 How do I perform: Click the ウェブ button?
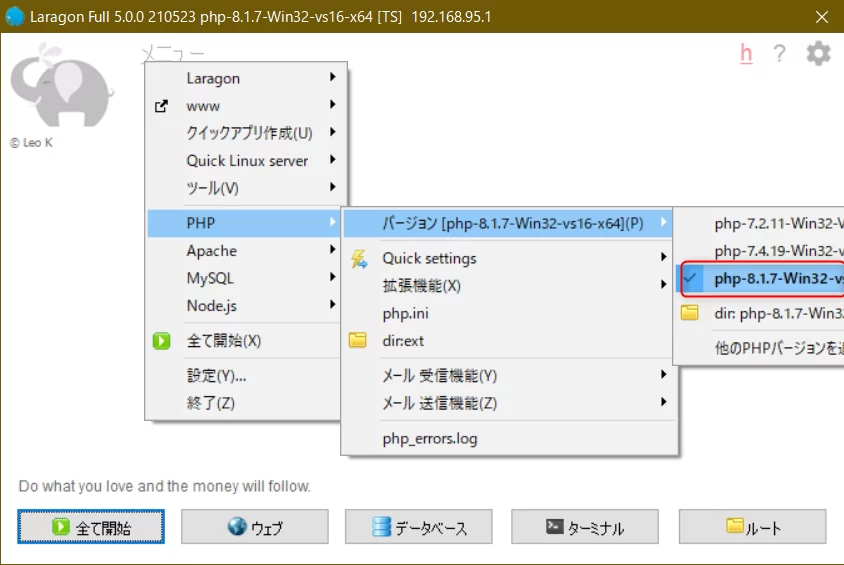point(255,527)
